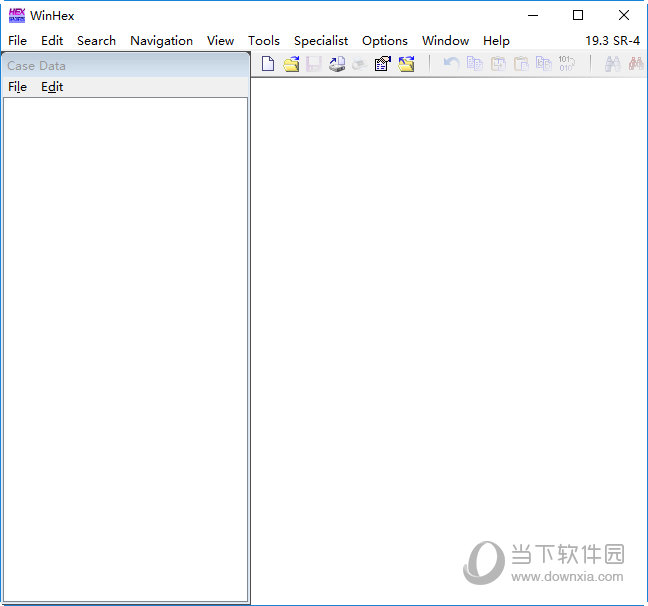The image size is (648, 606).
Task: Open the Specialist menu
Action: 321,41
